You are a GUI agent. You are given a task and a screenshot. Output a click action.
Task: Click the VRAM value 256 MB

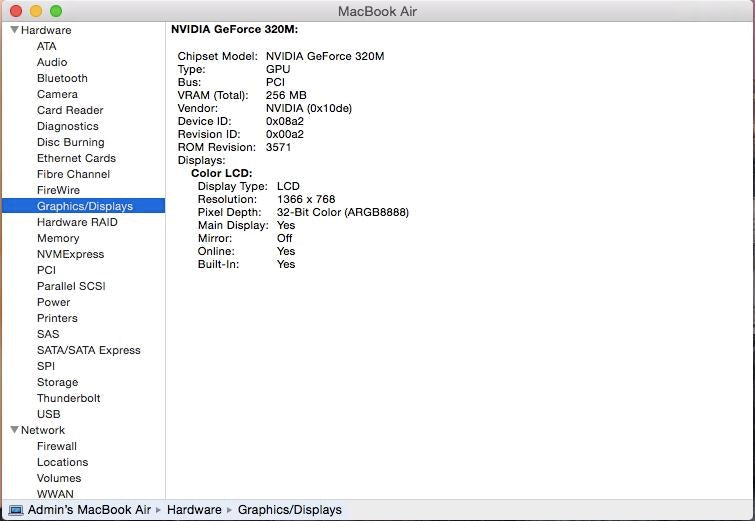[286, 95]
